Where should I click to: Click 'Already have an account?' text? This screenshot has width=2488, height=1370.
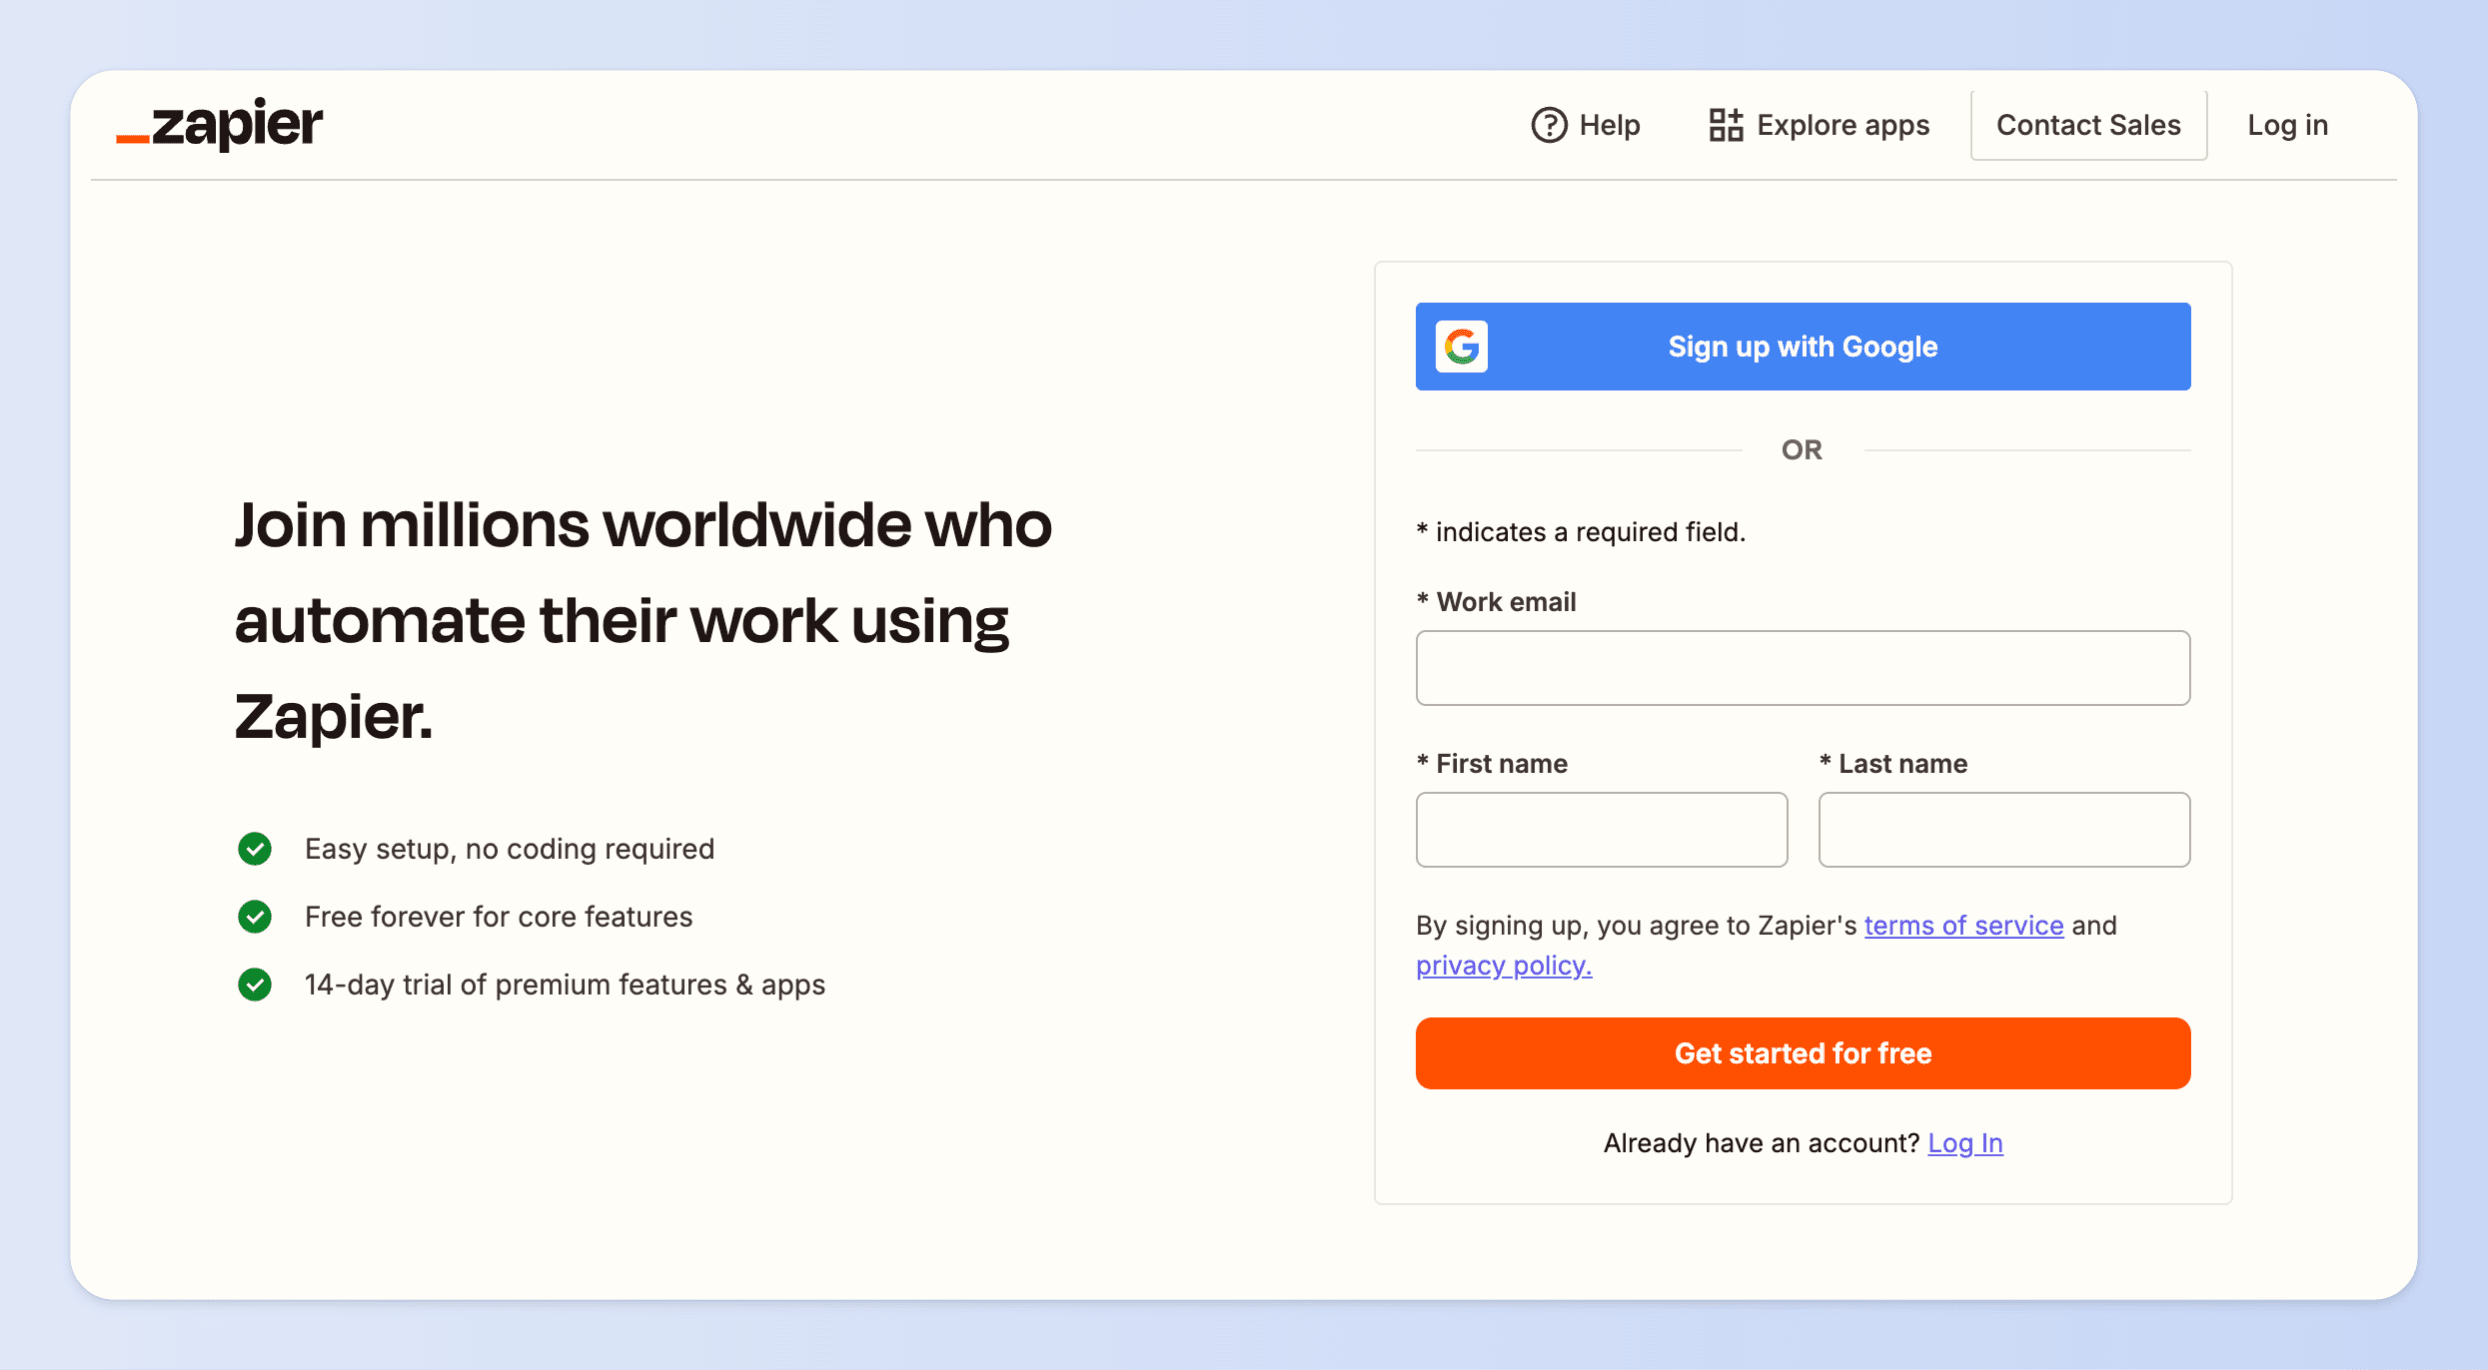click(x=1761, y=1143)
